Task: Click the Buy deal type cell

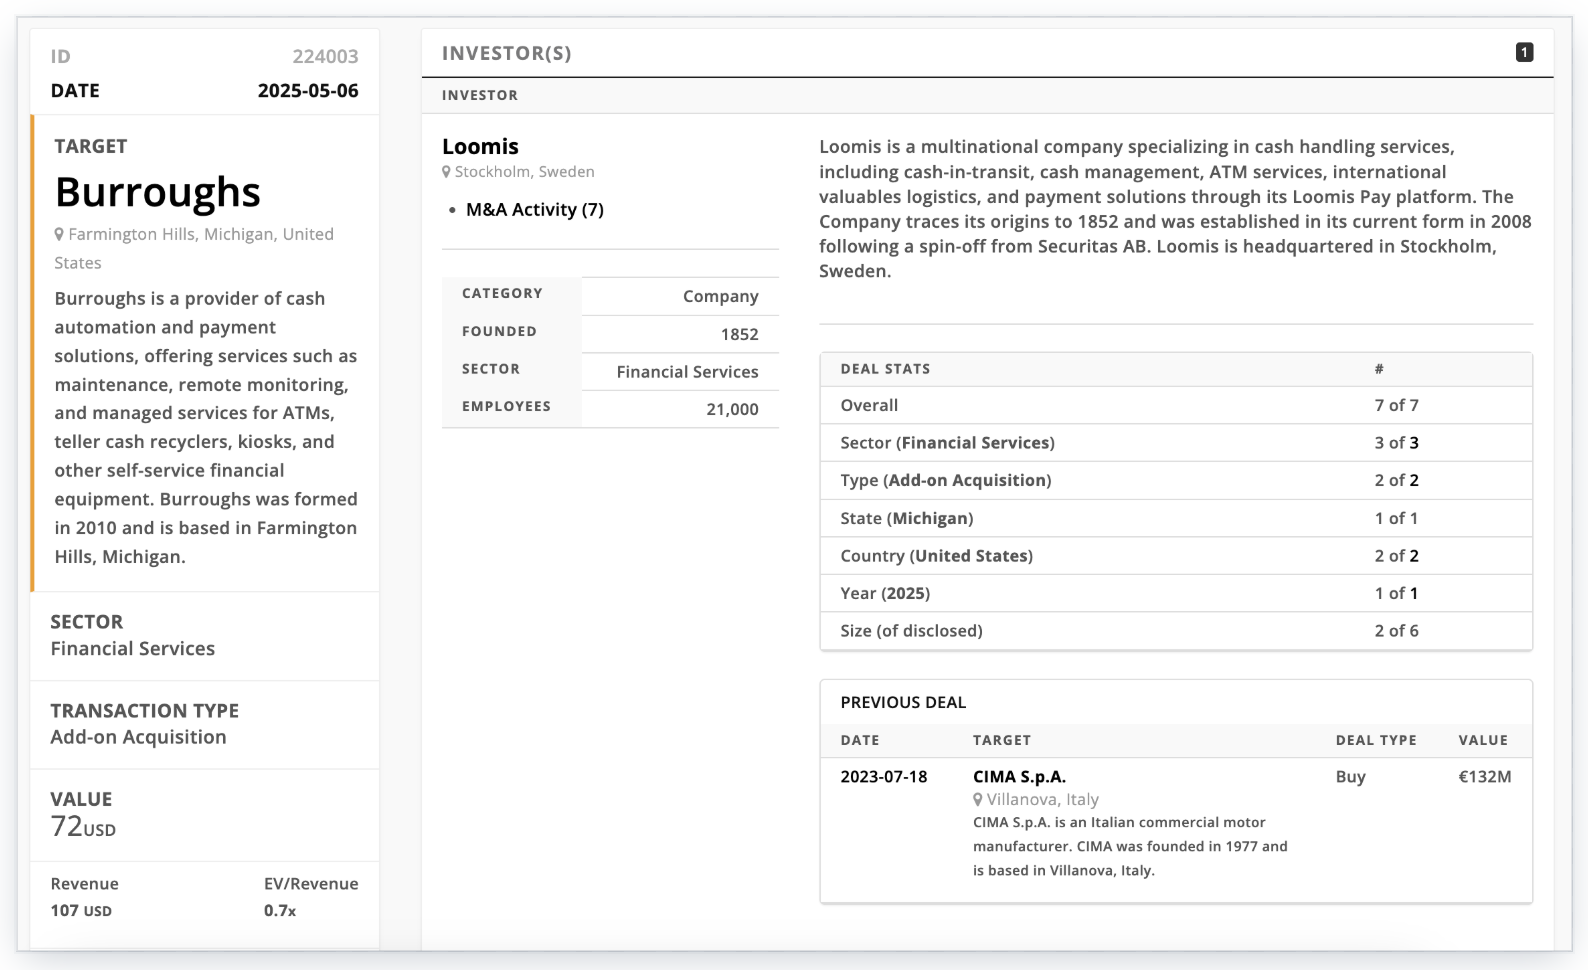Action: pos(1350,776)
